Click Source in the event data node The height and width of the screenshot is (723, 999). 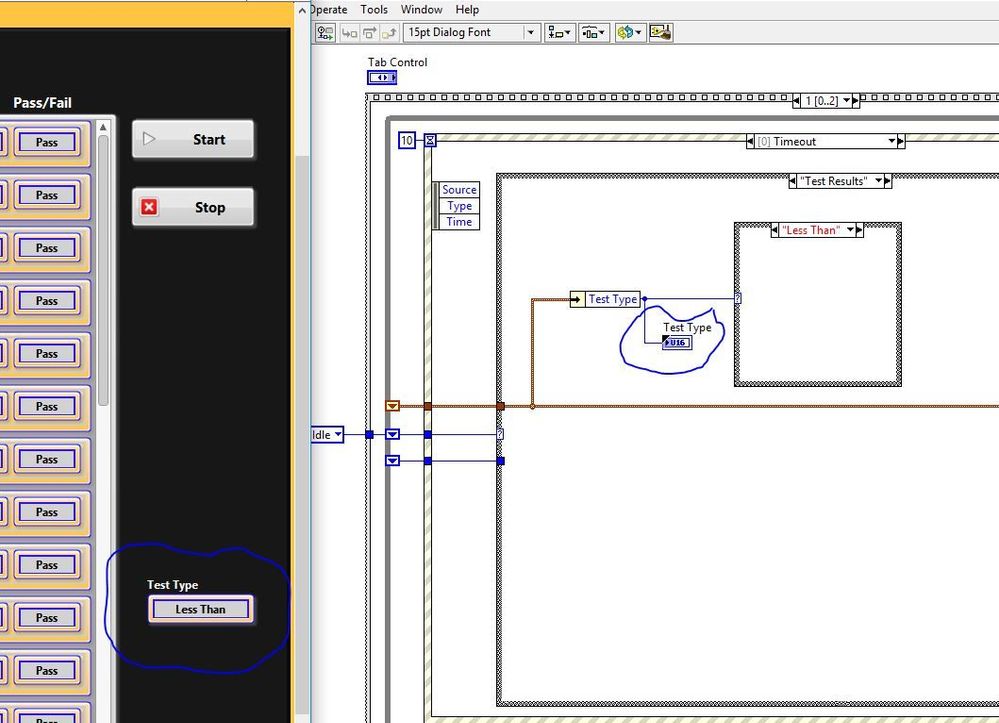[x=459, y=190]
